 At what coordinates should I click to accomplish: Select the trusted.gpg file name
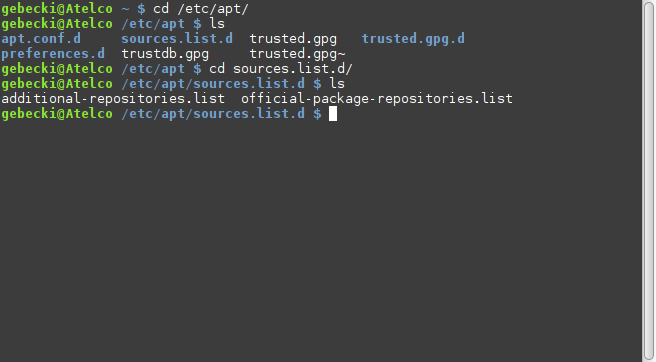(x=293, y=39)
